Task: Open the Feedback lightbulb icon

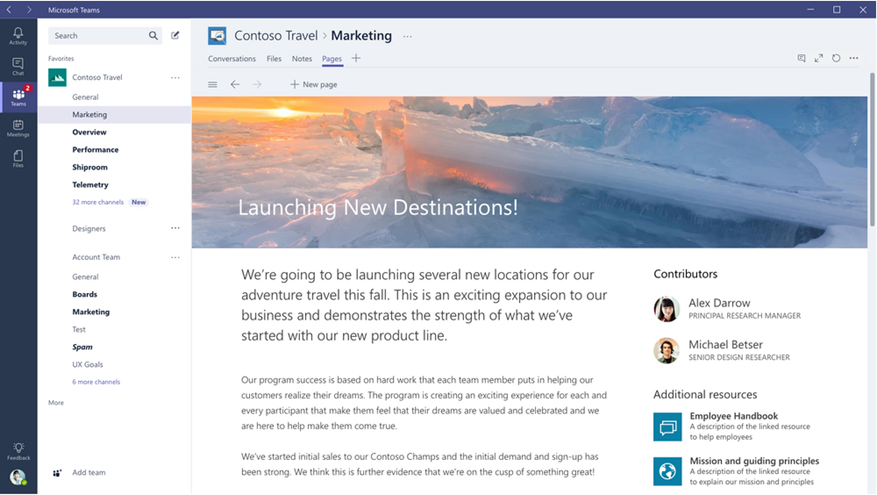Action: [x=18, y=451]
